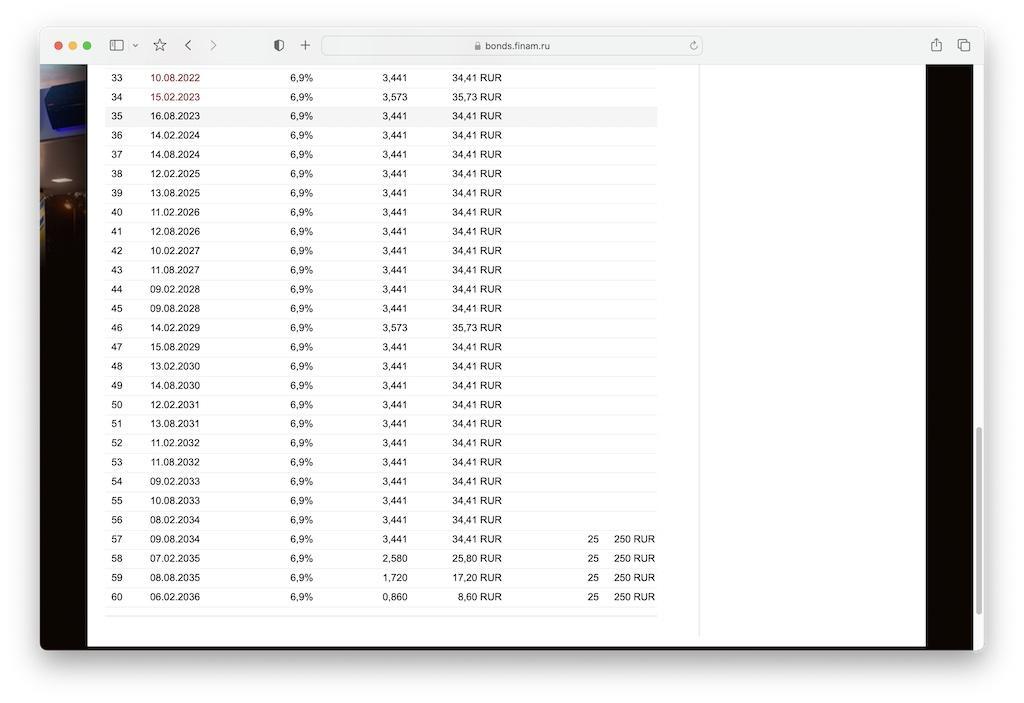The width and height of the screenshot is (1024, 703).
Task: Click the lock icon in the address bar
Action: click(x=478, y=46)
